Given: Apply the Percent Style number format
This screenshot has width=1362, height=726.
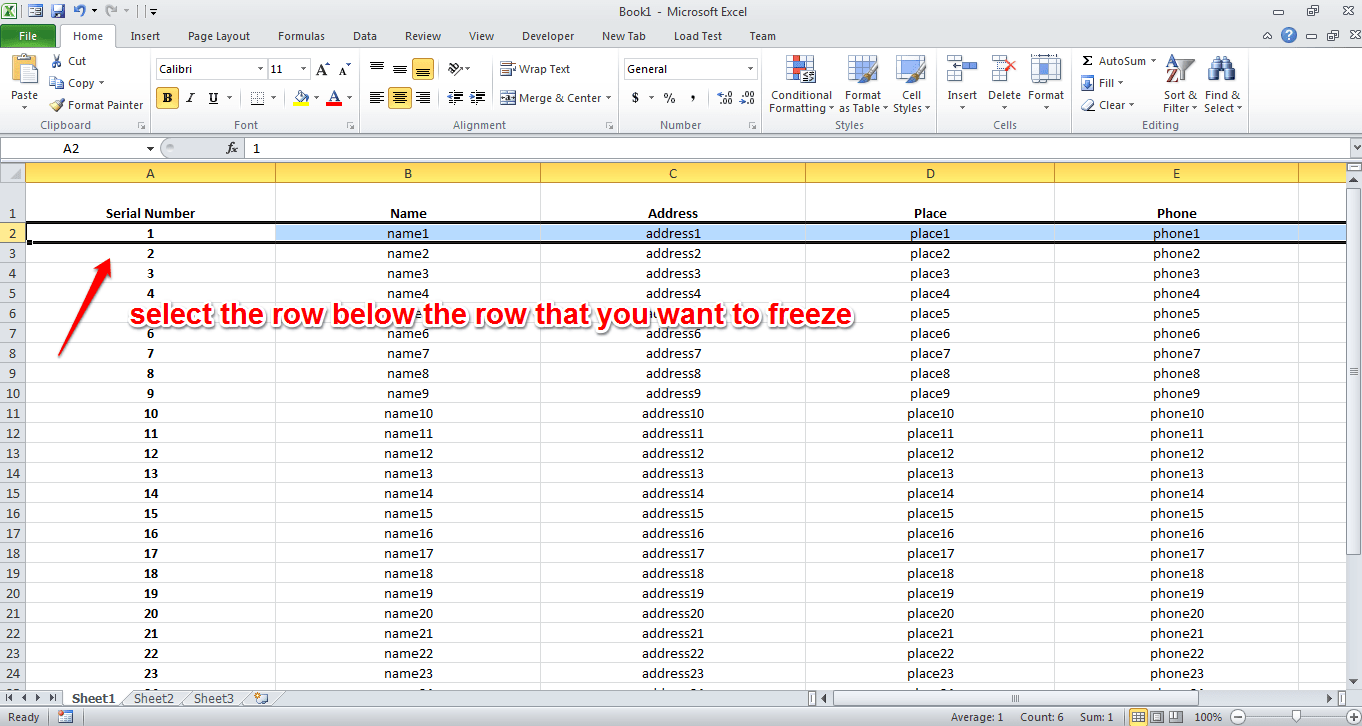Looking at the screenshot, I should point(669,98).
